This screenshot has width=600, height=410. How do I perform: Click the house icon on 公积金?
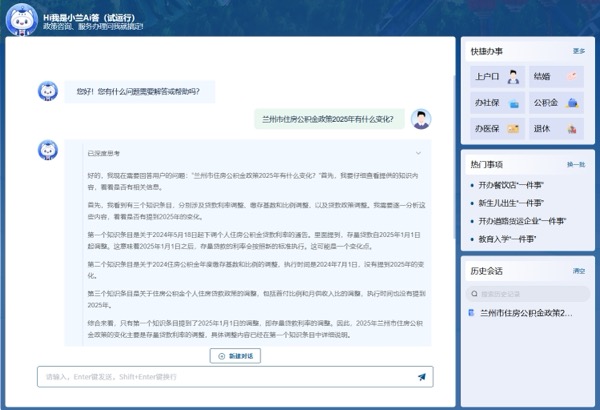coord(572,103)
